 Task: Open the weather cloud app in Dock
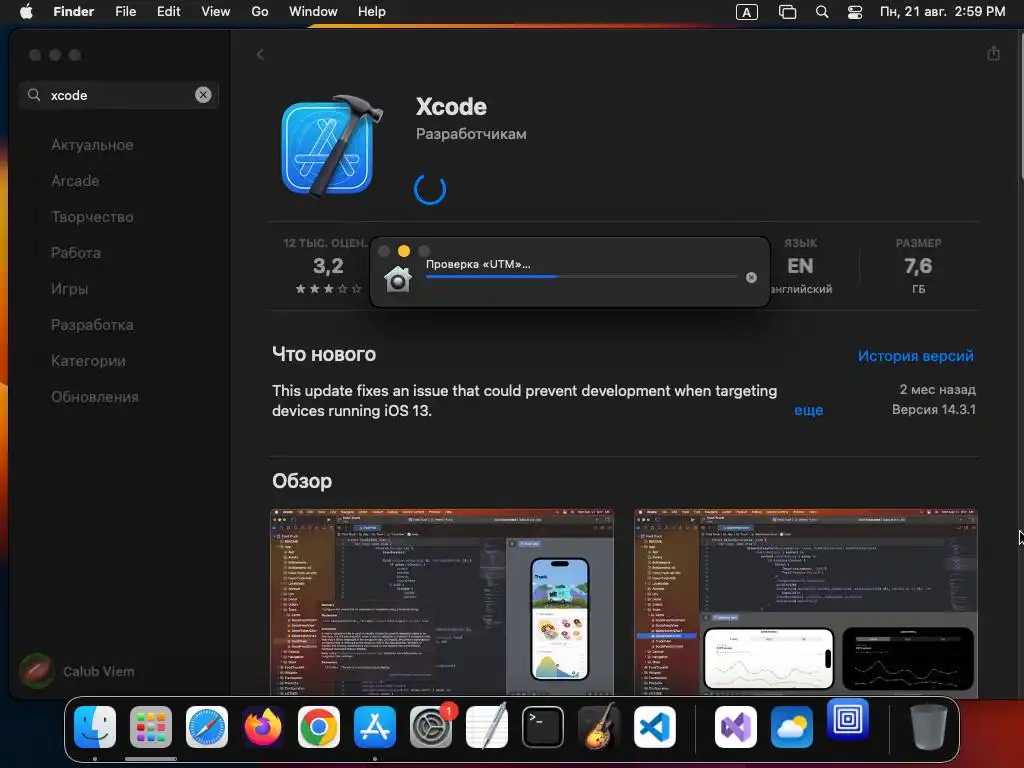tap(792, 726)
